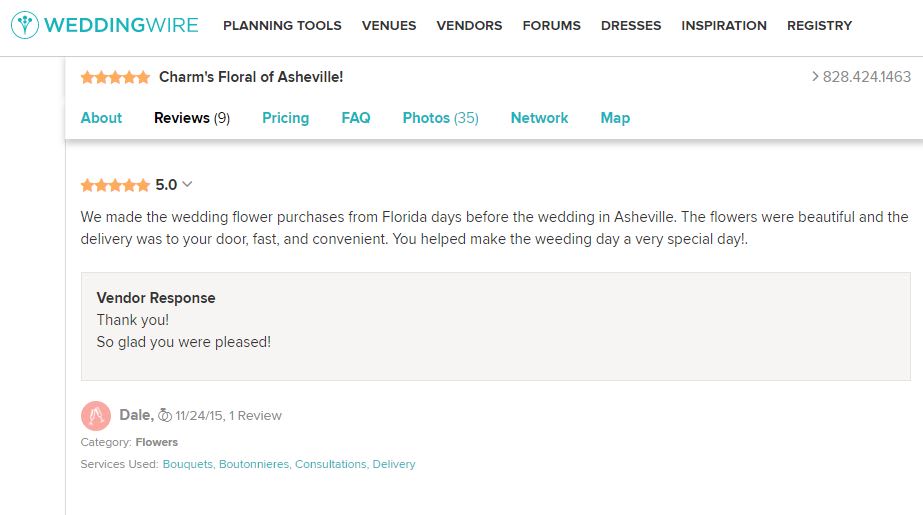Switch to the Map tab
The image size is (923, 515).
(x=615, y=118)
